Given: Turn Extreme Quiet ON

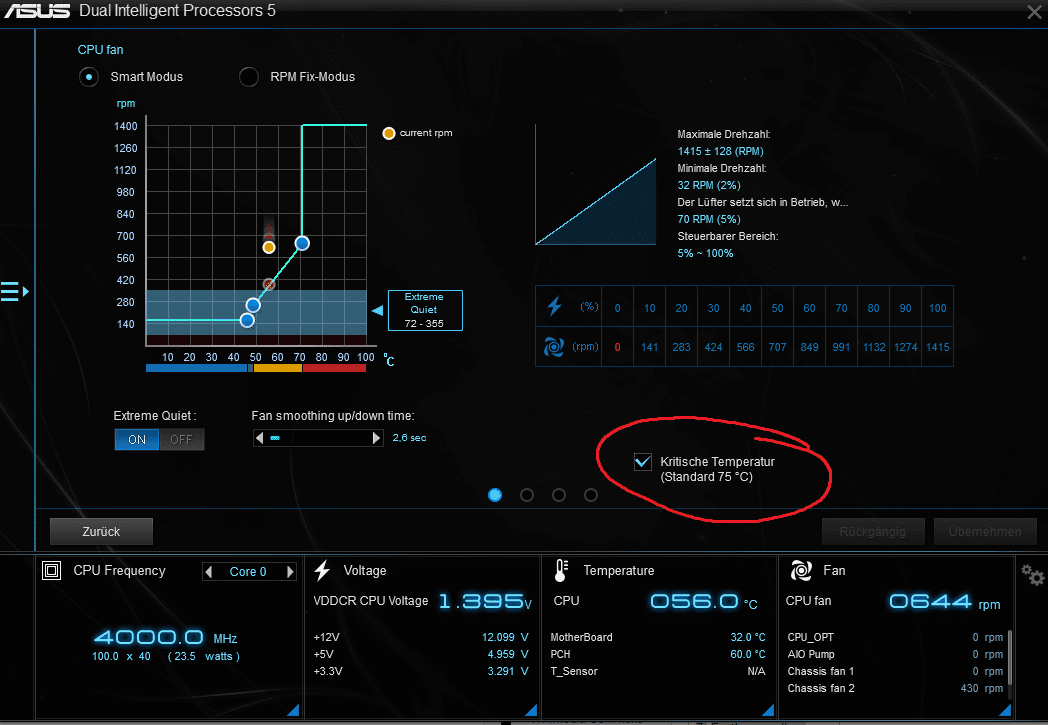Looking at the screenshot, I should click(x=137, y=440).
